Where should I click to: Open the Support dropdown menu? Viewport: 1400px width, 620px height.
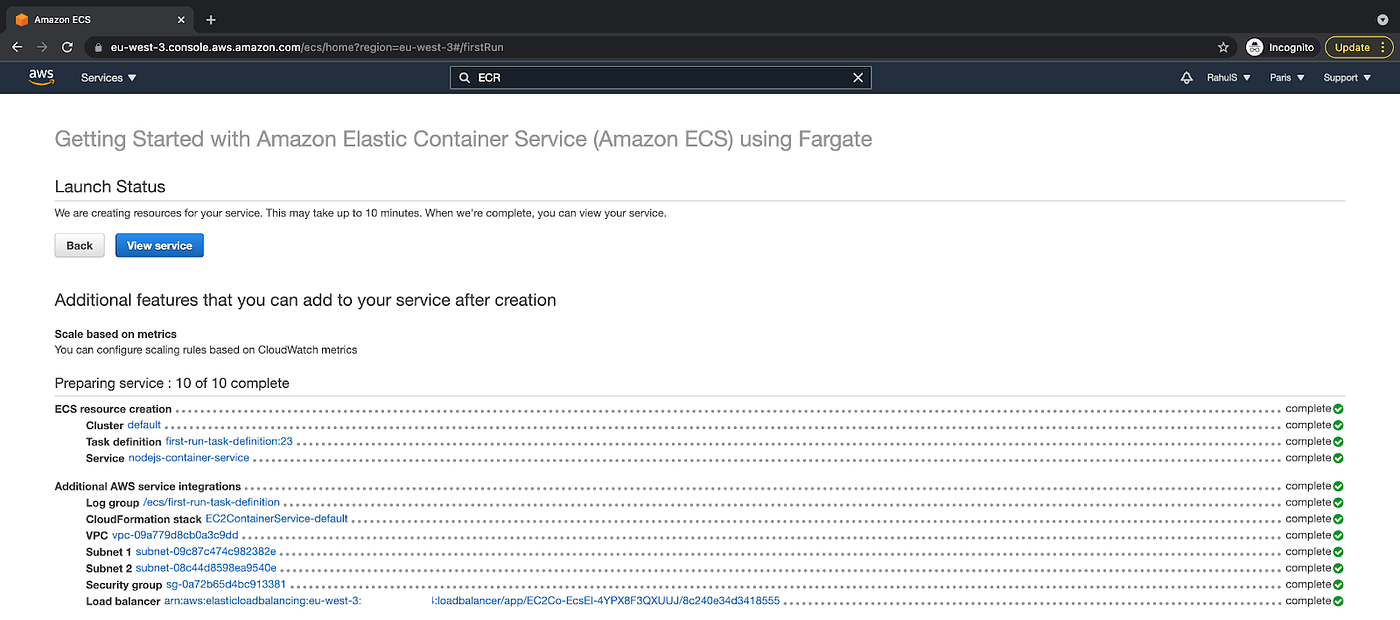pyautogui.click(x=1346, y=78)
